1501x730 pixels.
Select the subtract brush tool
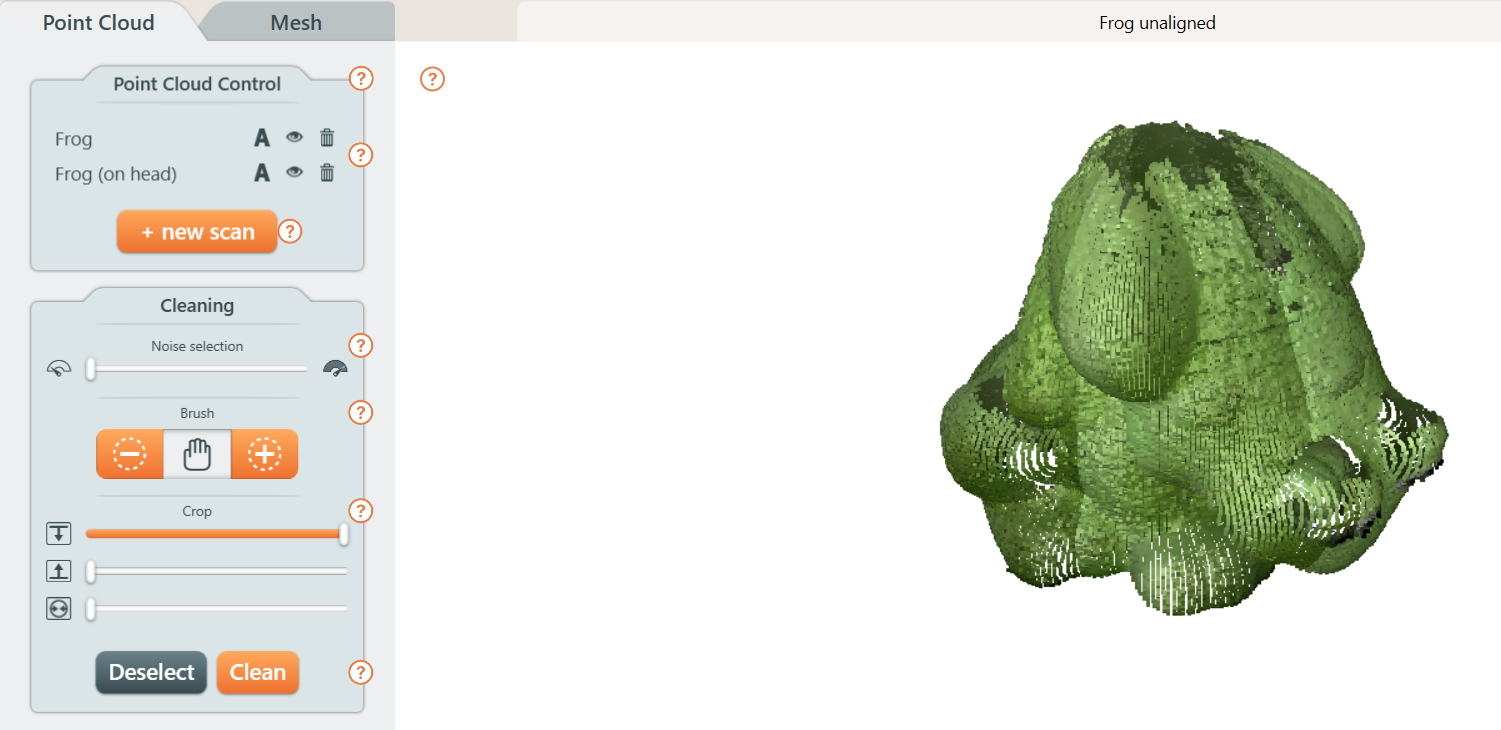click(x=130, y=454)
